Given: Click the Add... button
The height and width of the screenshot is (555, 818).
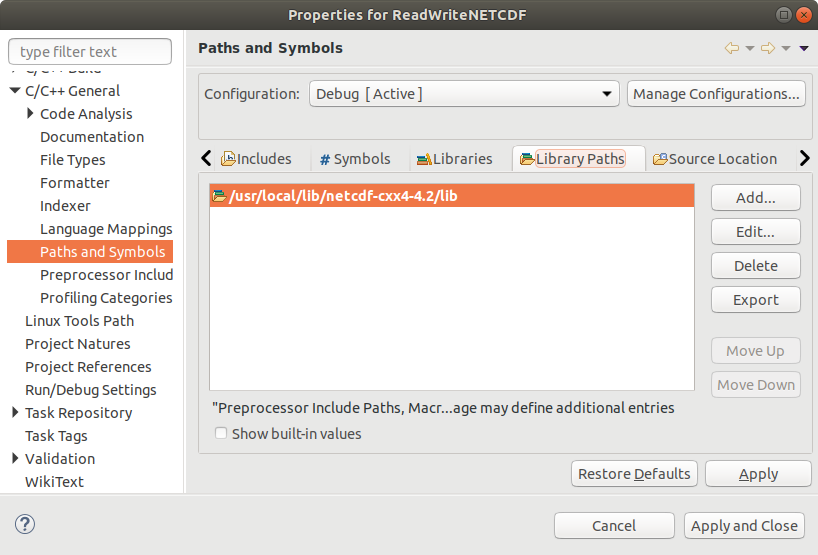Looking at the screenshot, I should coord(755,198).
